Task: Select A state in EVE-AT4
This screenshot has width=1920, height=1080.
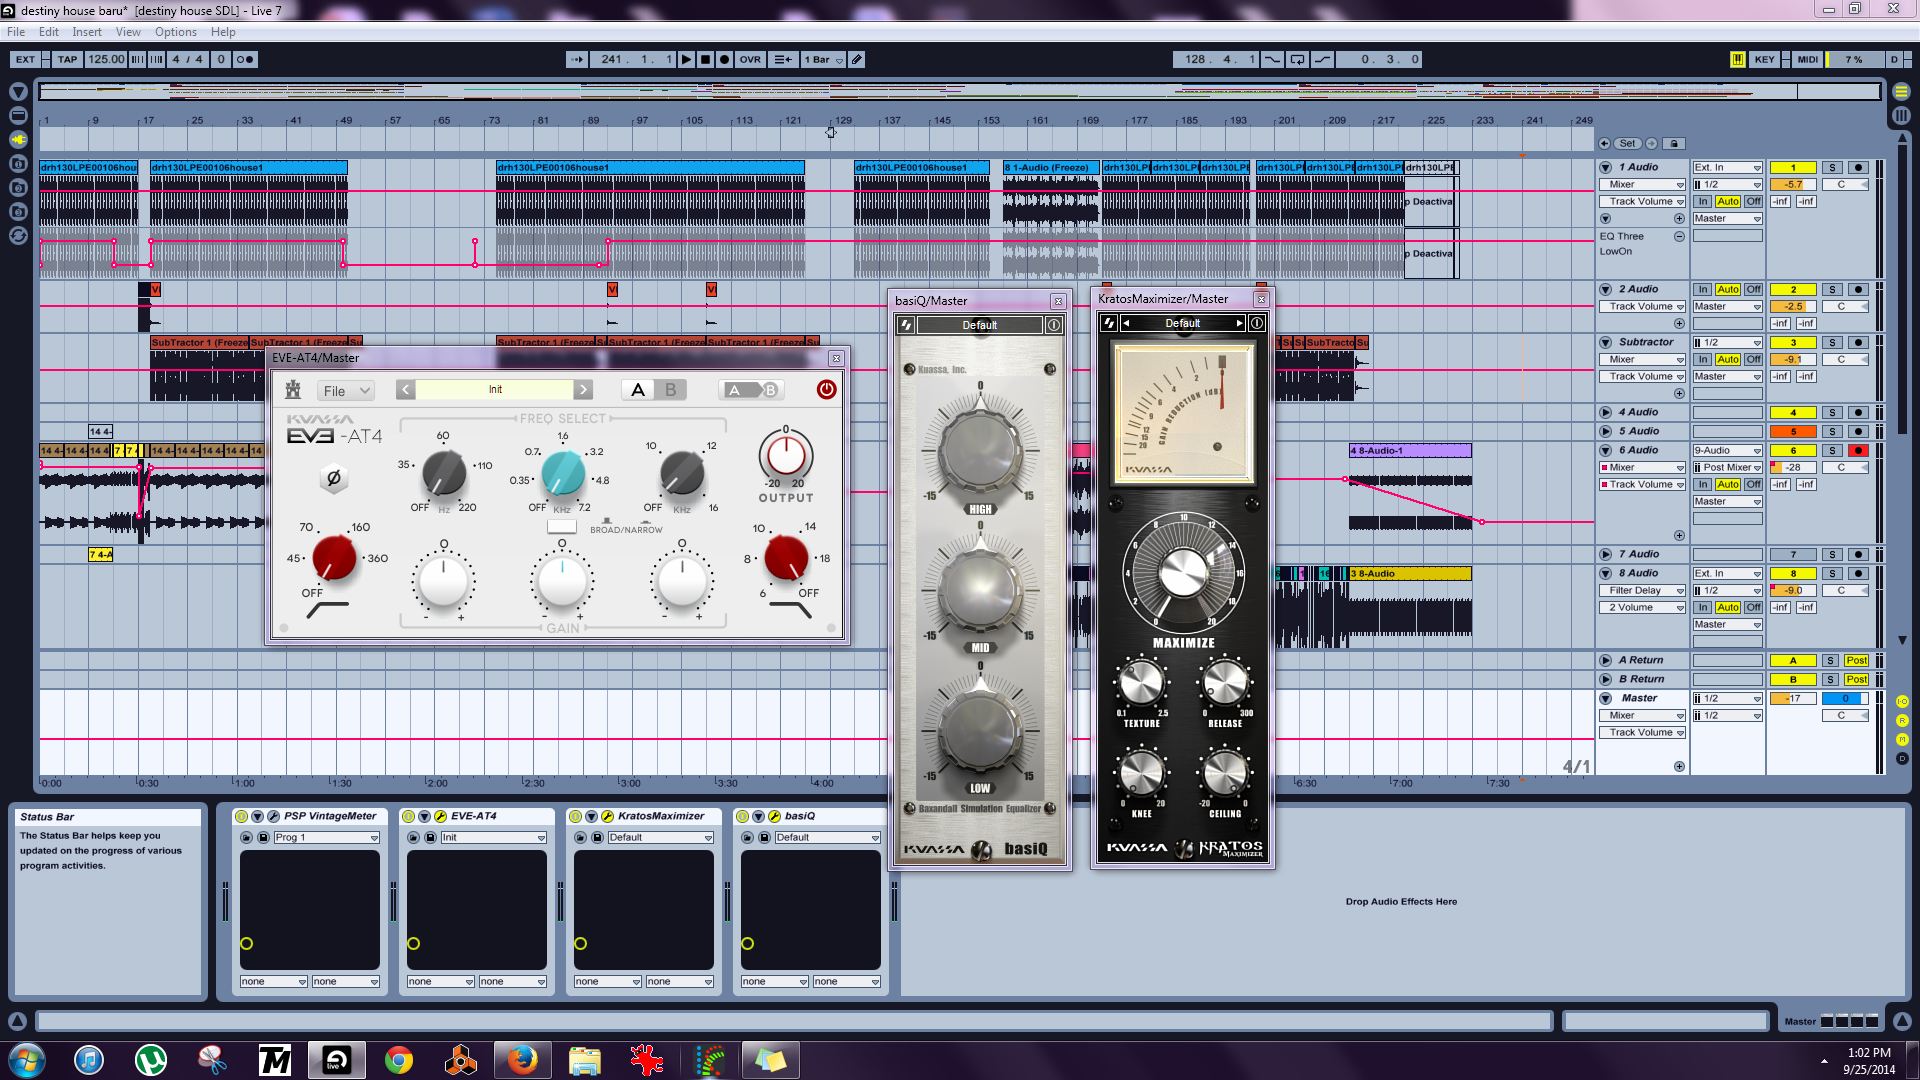Action: click(x=638, y=390)
